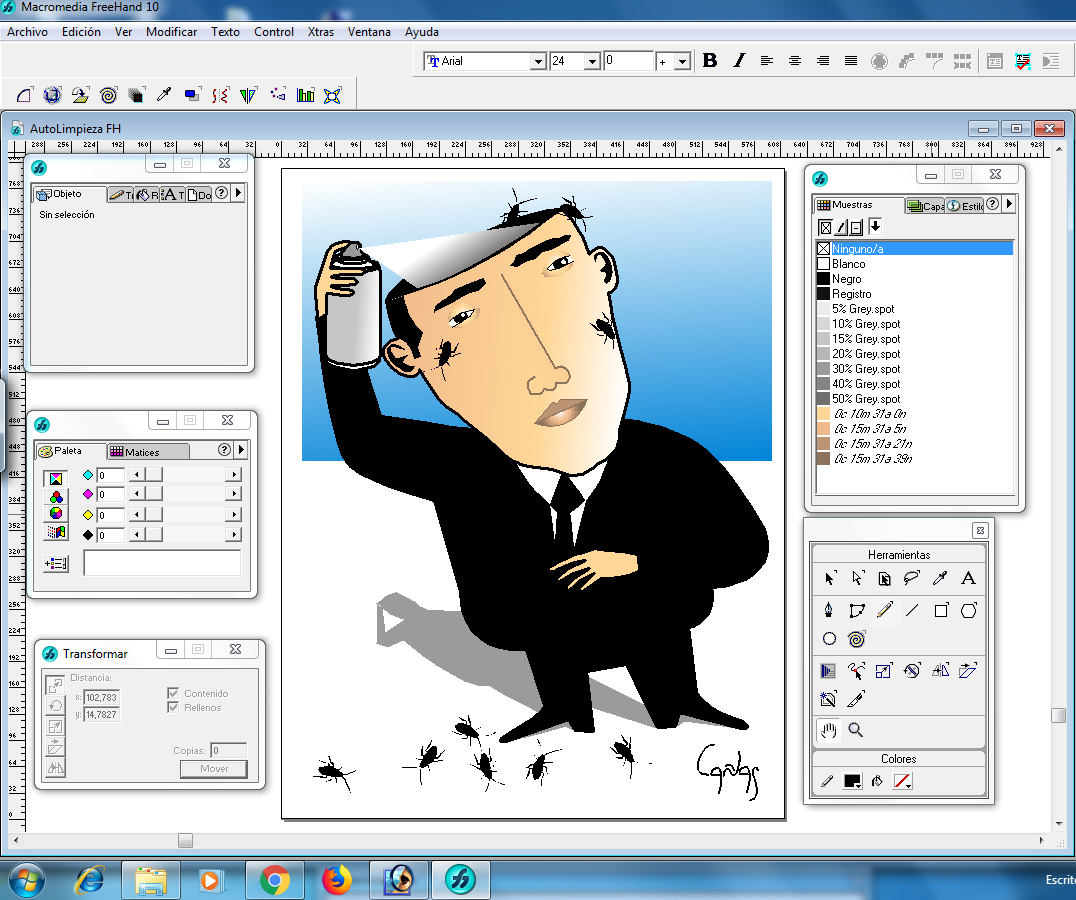Click the Bold formatting button
Image resolution: width=1076 pixels, height=900 pixels.
tap(710, 60)
